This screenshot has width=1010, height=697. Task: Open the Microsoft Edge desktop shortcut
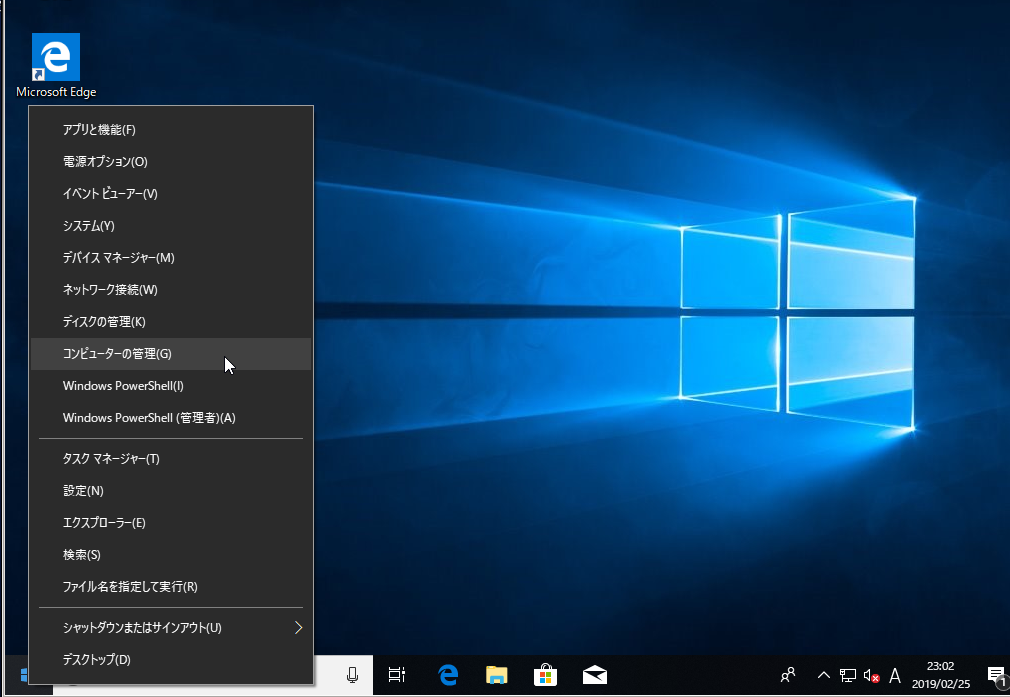56,64
